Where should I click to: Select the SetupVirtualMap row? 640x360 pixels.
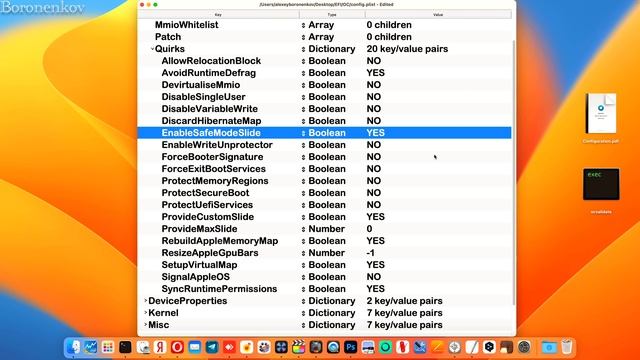(x=324, y=265)
